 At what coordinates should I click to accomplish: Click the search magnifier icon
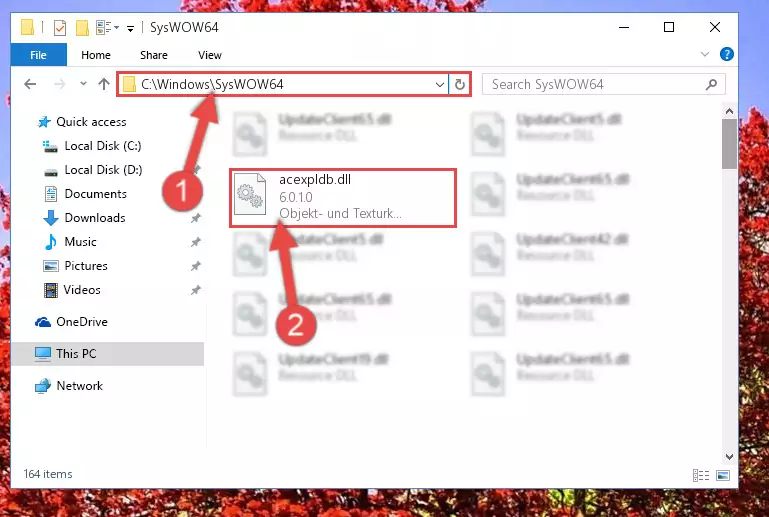pyautogui.click(x=711, y=84)
